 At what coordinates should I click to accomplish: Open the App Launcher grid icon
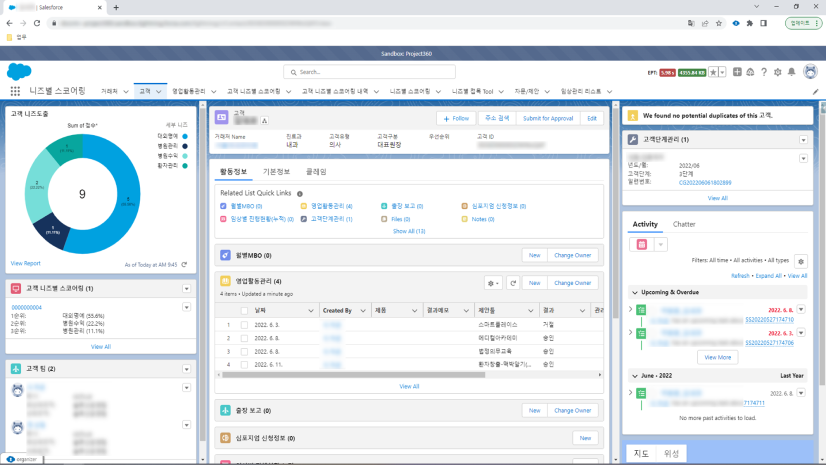point(15,91)
